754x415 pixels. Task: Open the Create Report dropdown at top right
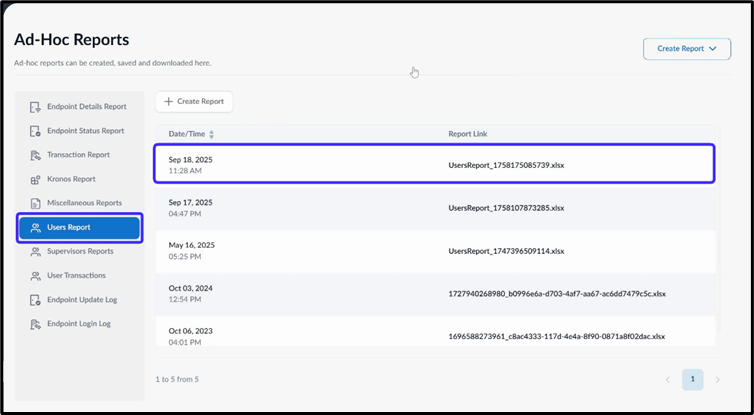pos(687,49)
